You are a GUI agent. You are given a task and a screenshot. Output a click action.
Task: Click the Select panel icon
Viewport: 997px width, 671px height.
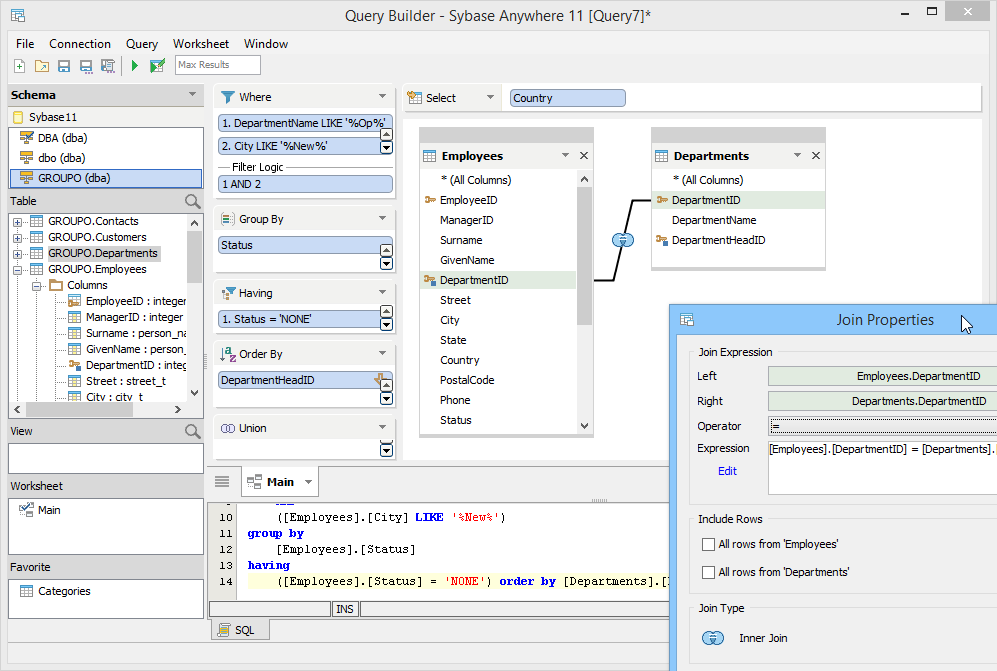tap(415, 98)
